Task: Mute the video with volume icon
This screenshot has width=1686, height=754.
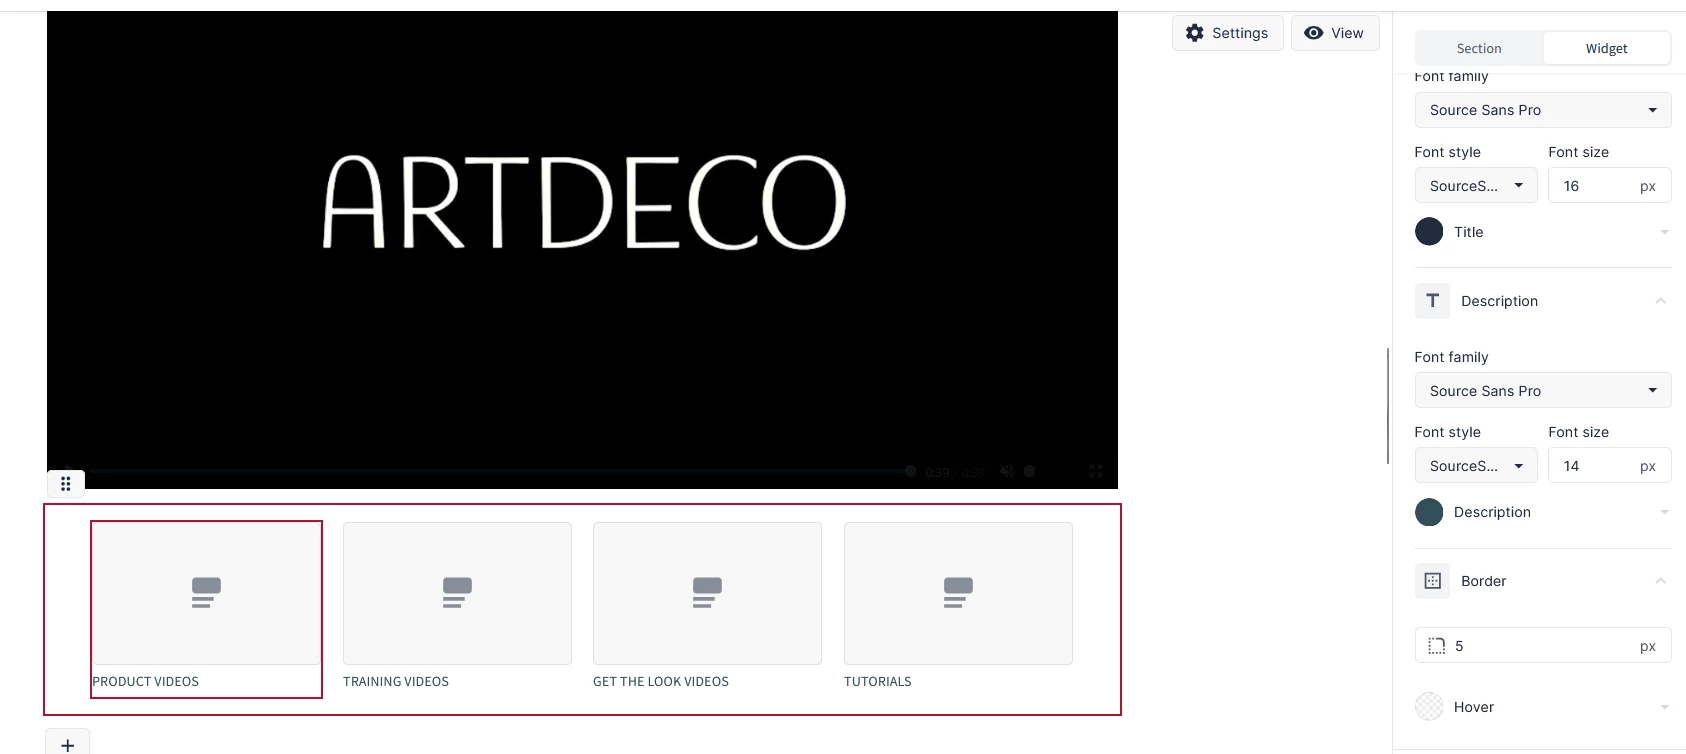Action: 1007,471
